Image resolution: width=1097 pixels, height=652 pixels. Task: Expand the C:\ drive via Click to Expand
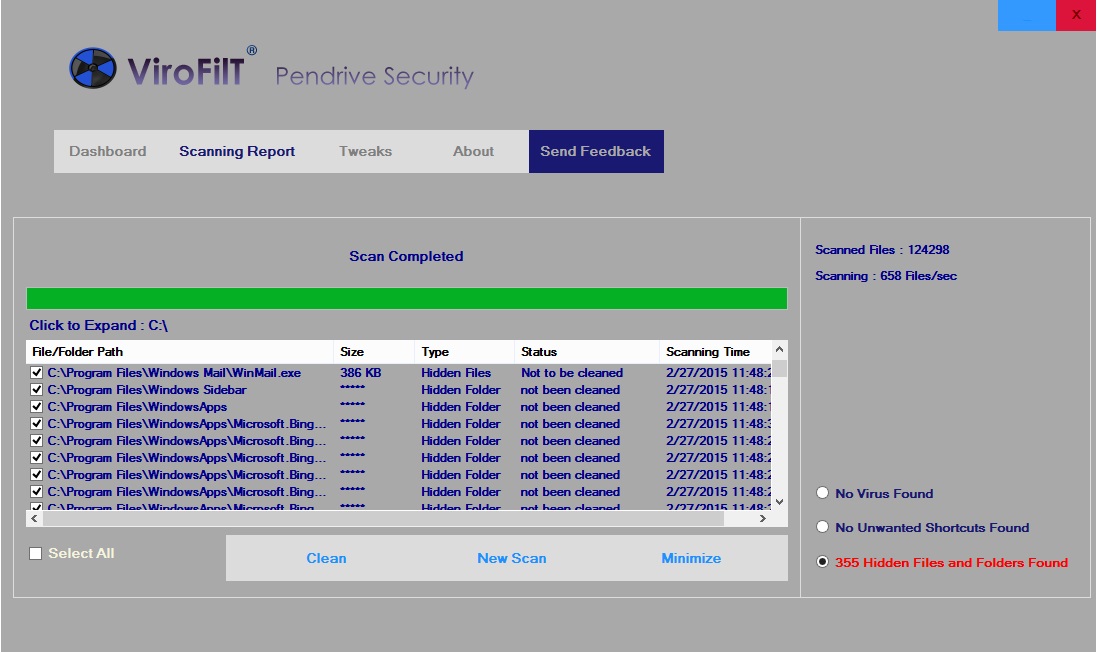99,325
